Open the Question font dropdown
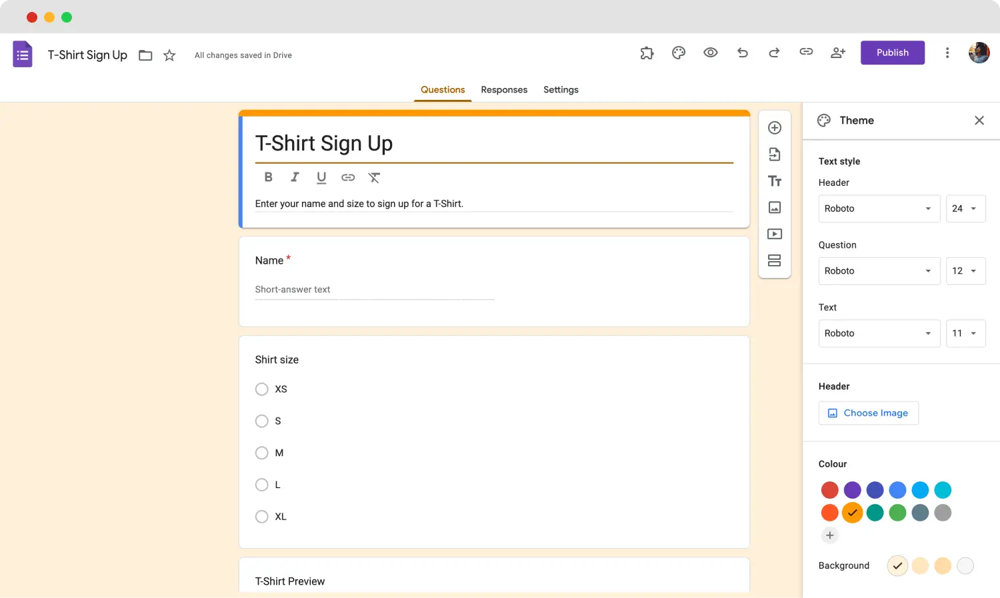The image size is (1000, 598). (879, 271)
